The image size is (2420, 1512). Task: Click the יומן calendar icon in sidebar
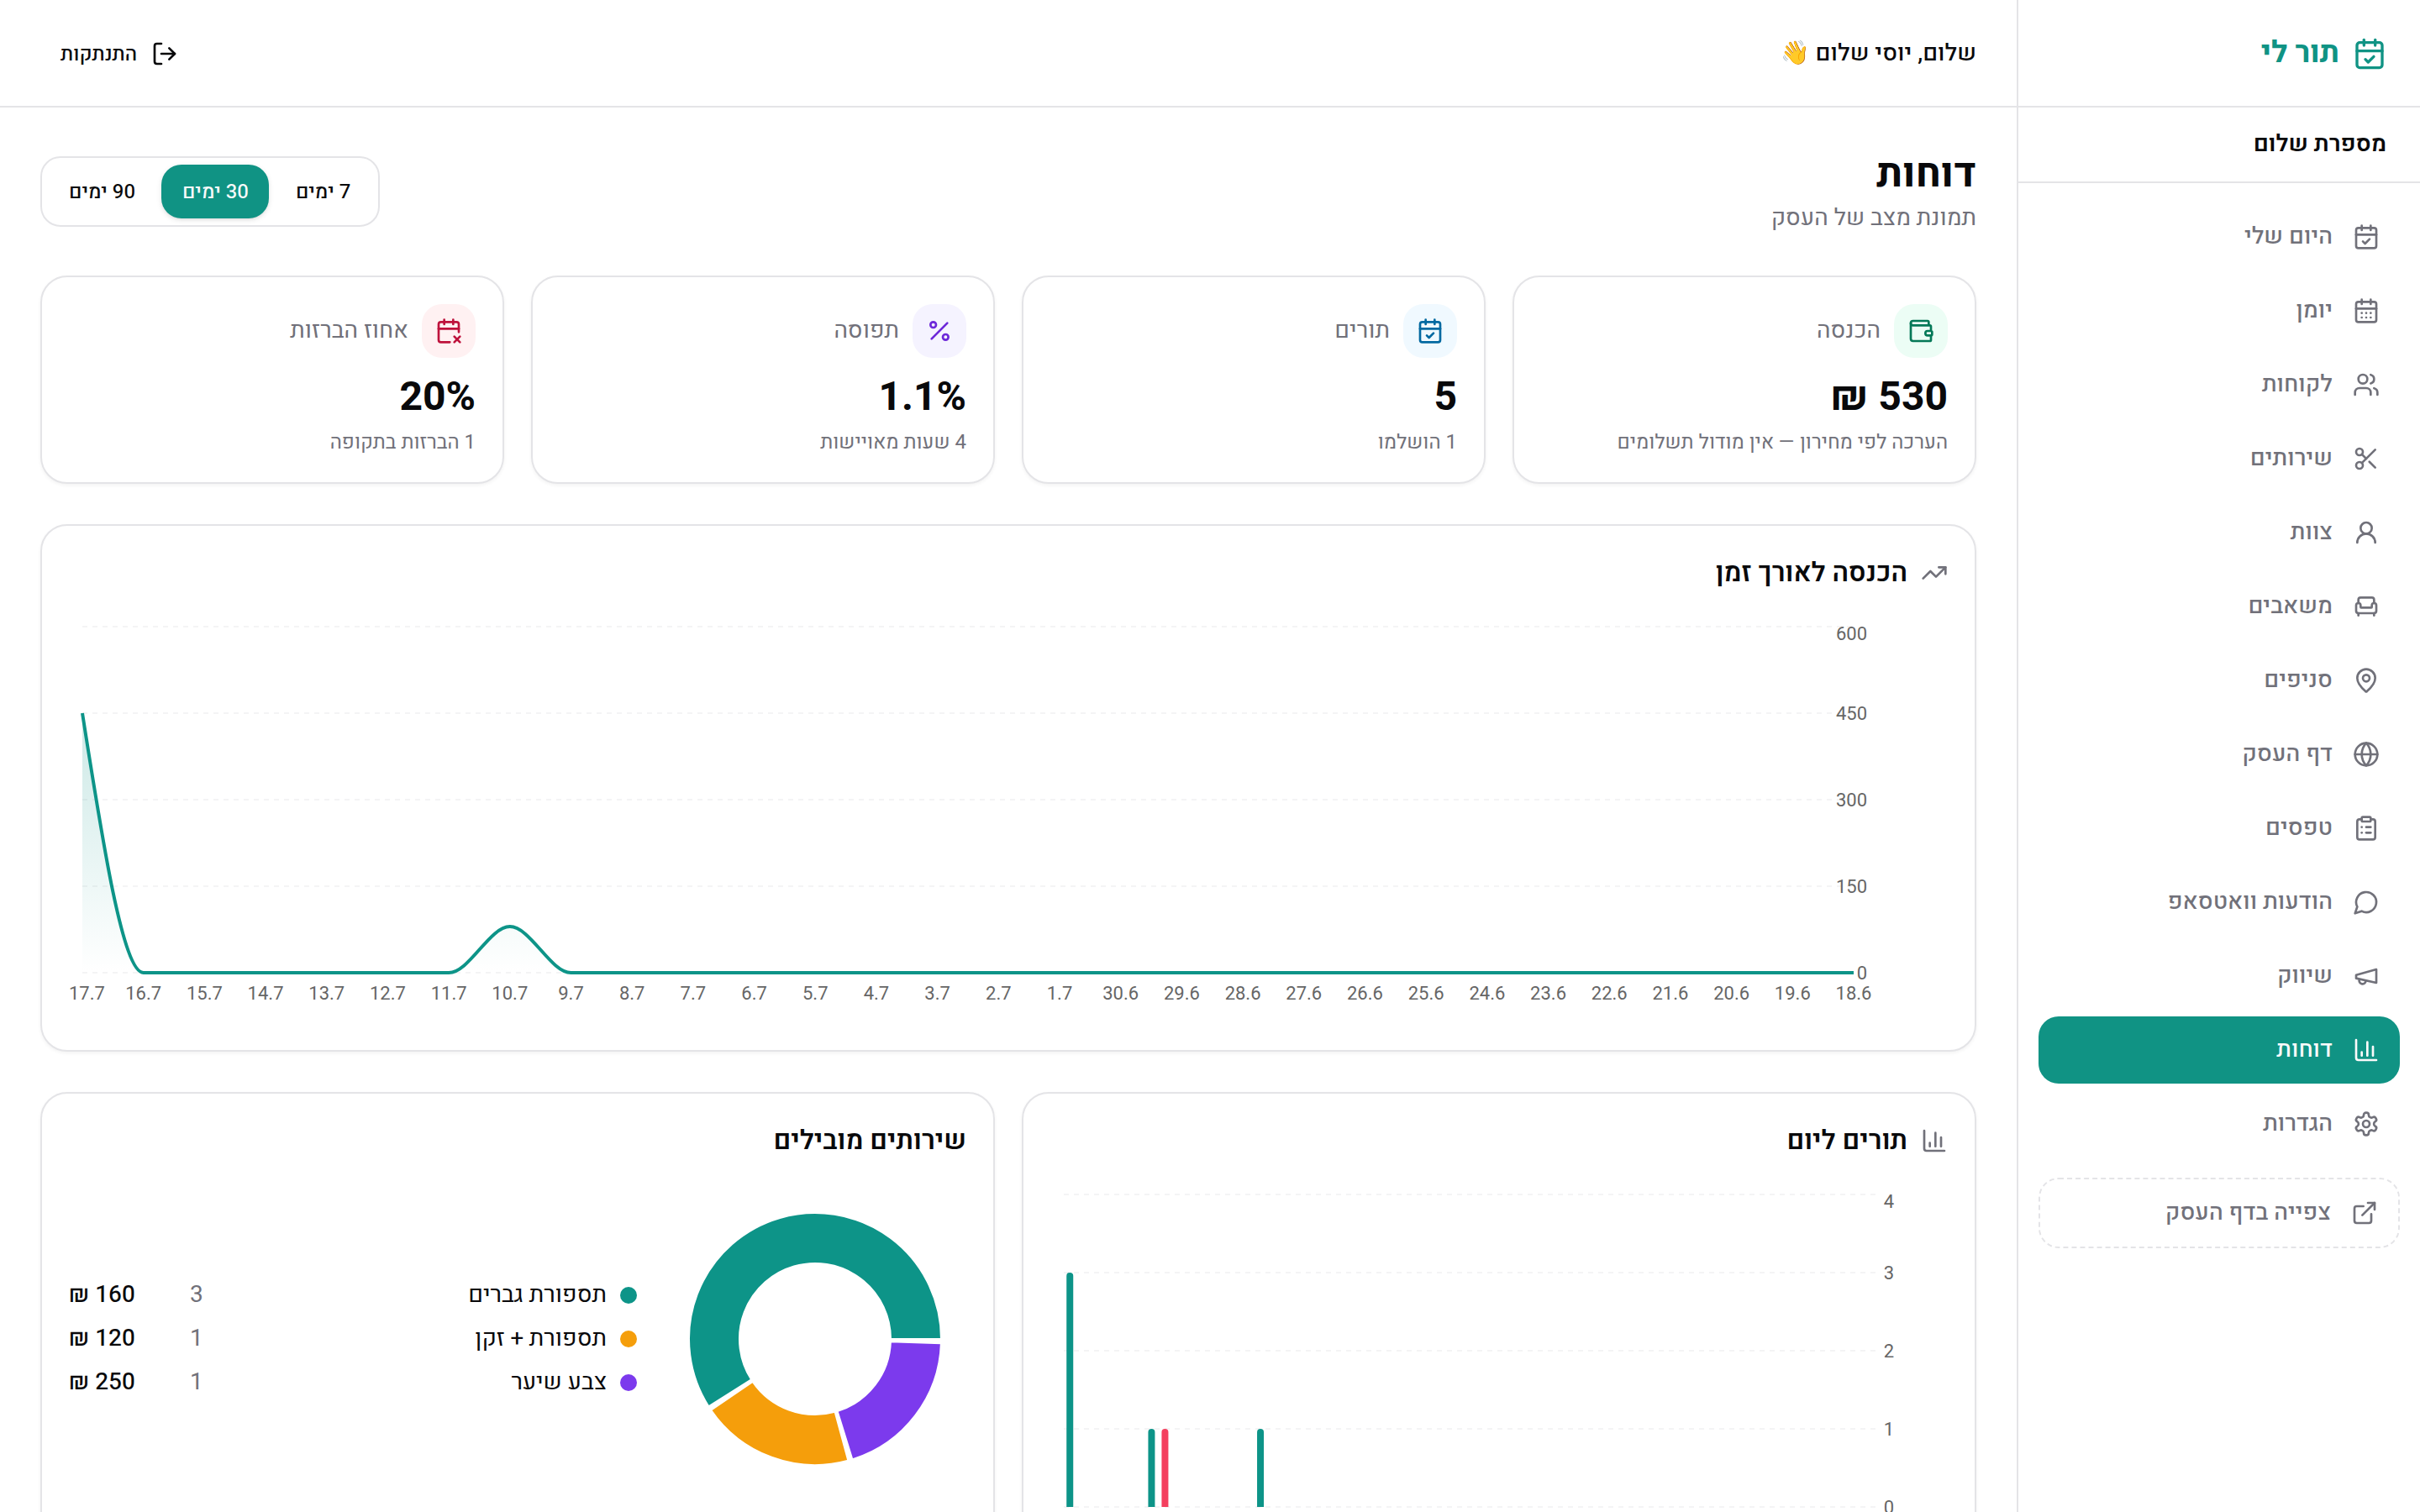2365,311
